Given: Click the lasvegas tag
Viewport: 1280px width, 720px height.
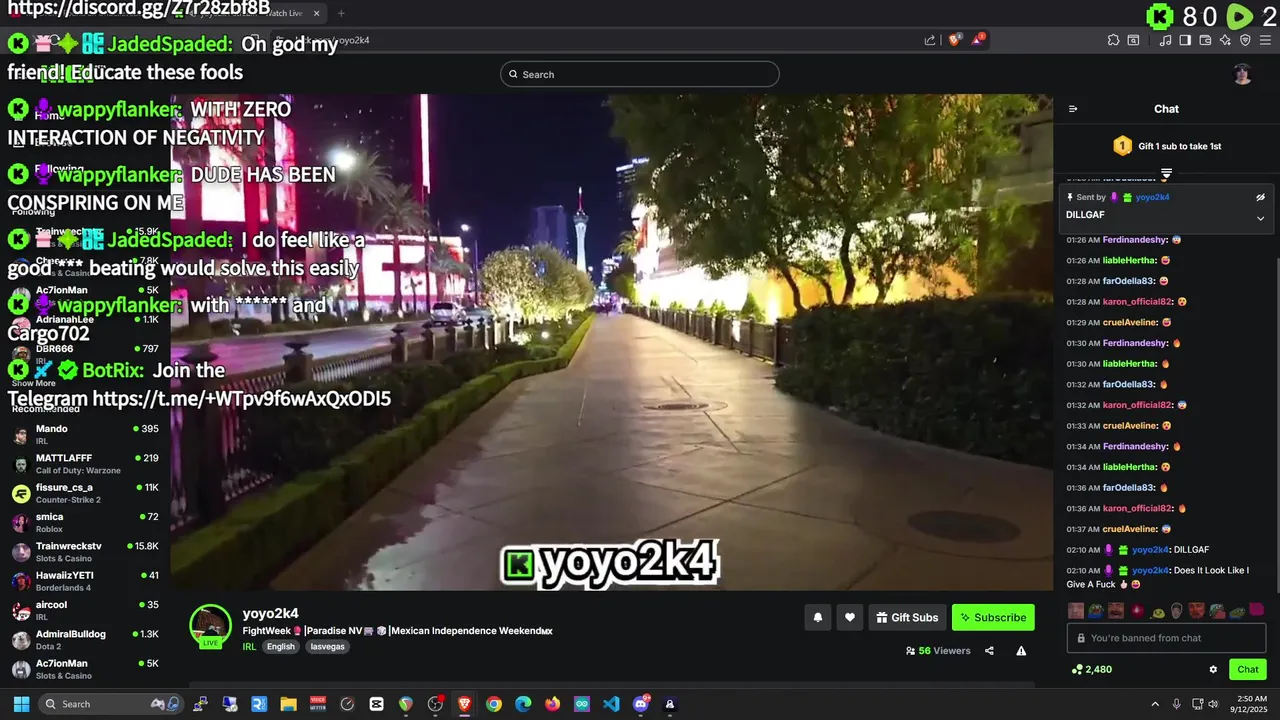Looking at the screenshot, I should point(327,647).
